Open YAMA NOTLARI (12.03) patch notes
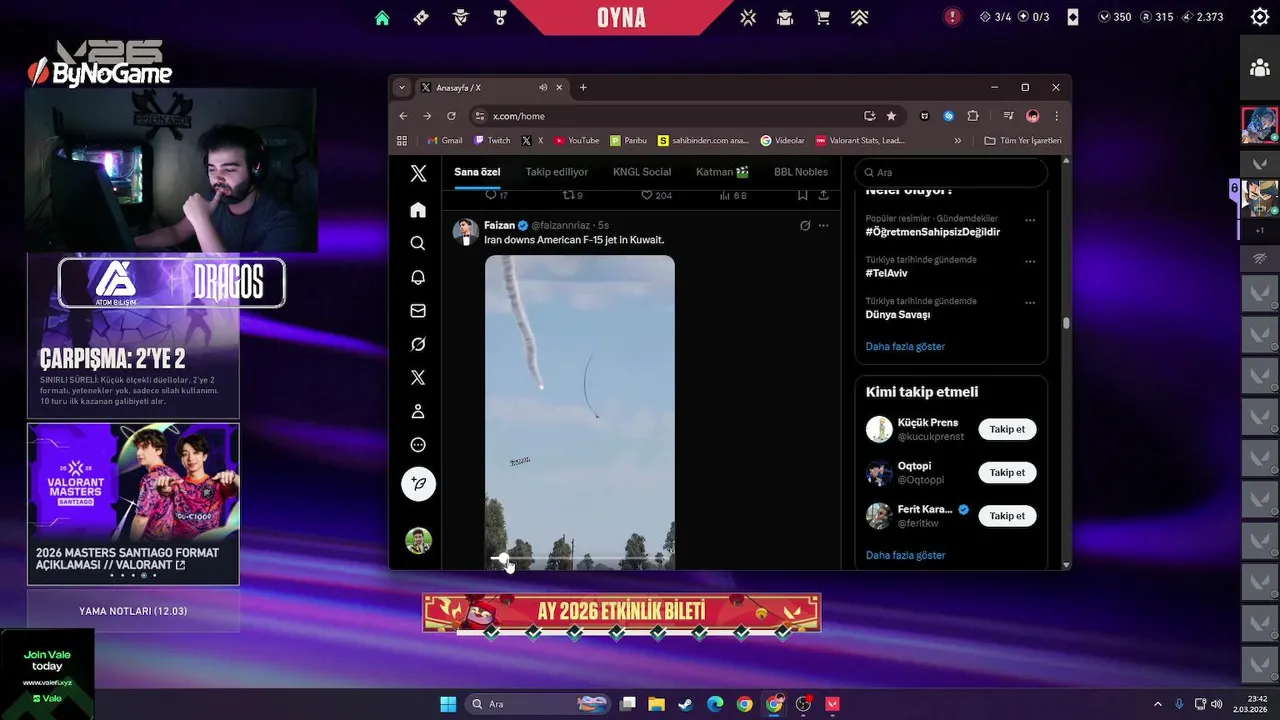1280x720 pixels. click(133, 611)
